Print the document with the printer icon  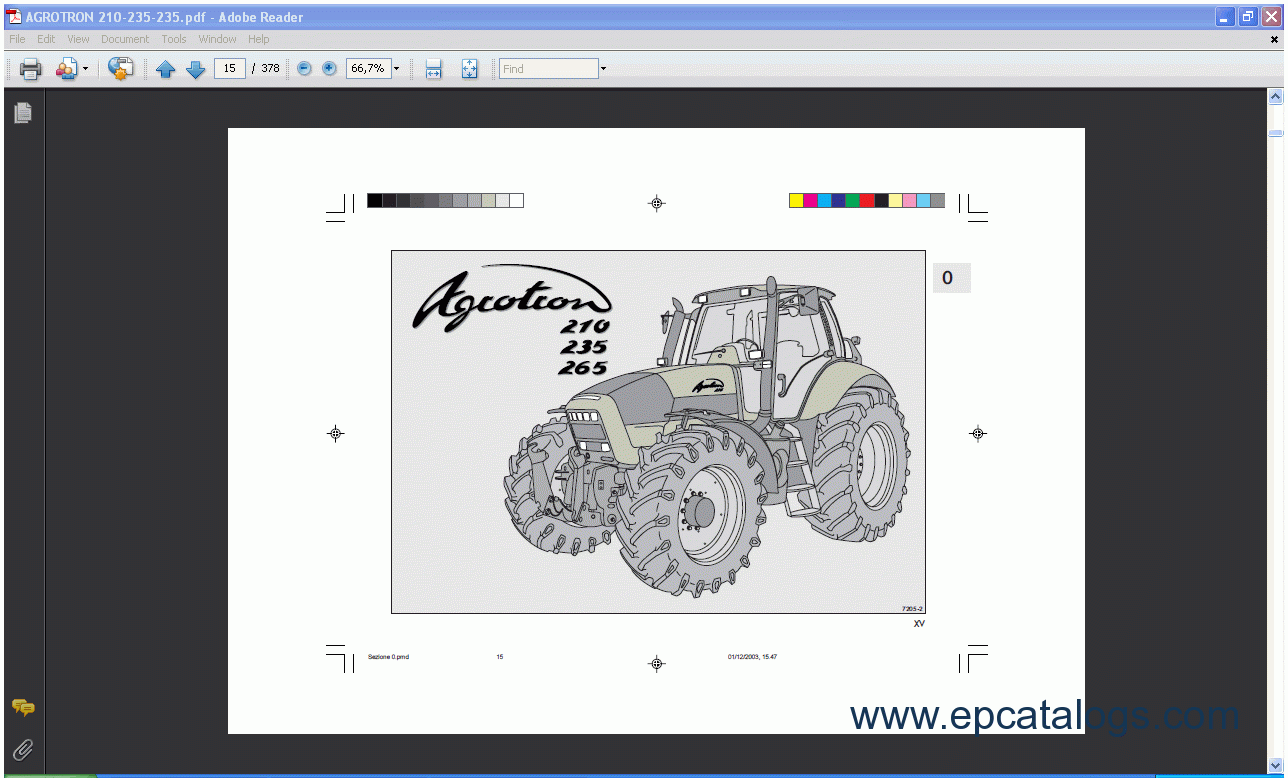(30, 69)
